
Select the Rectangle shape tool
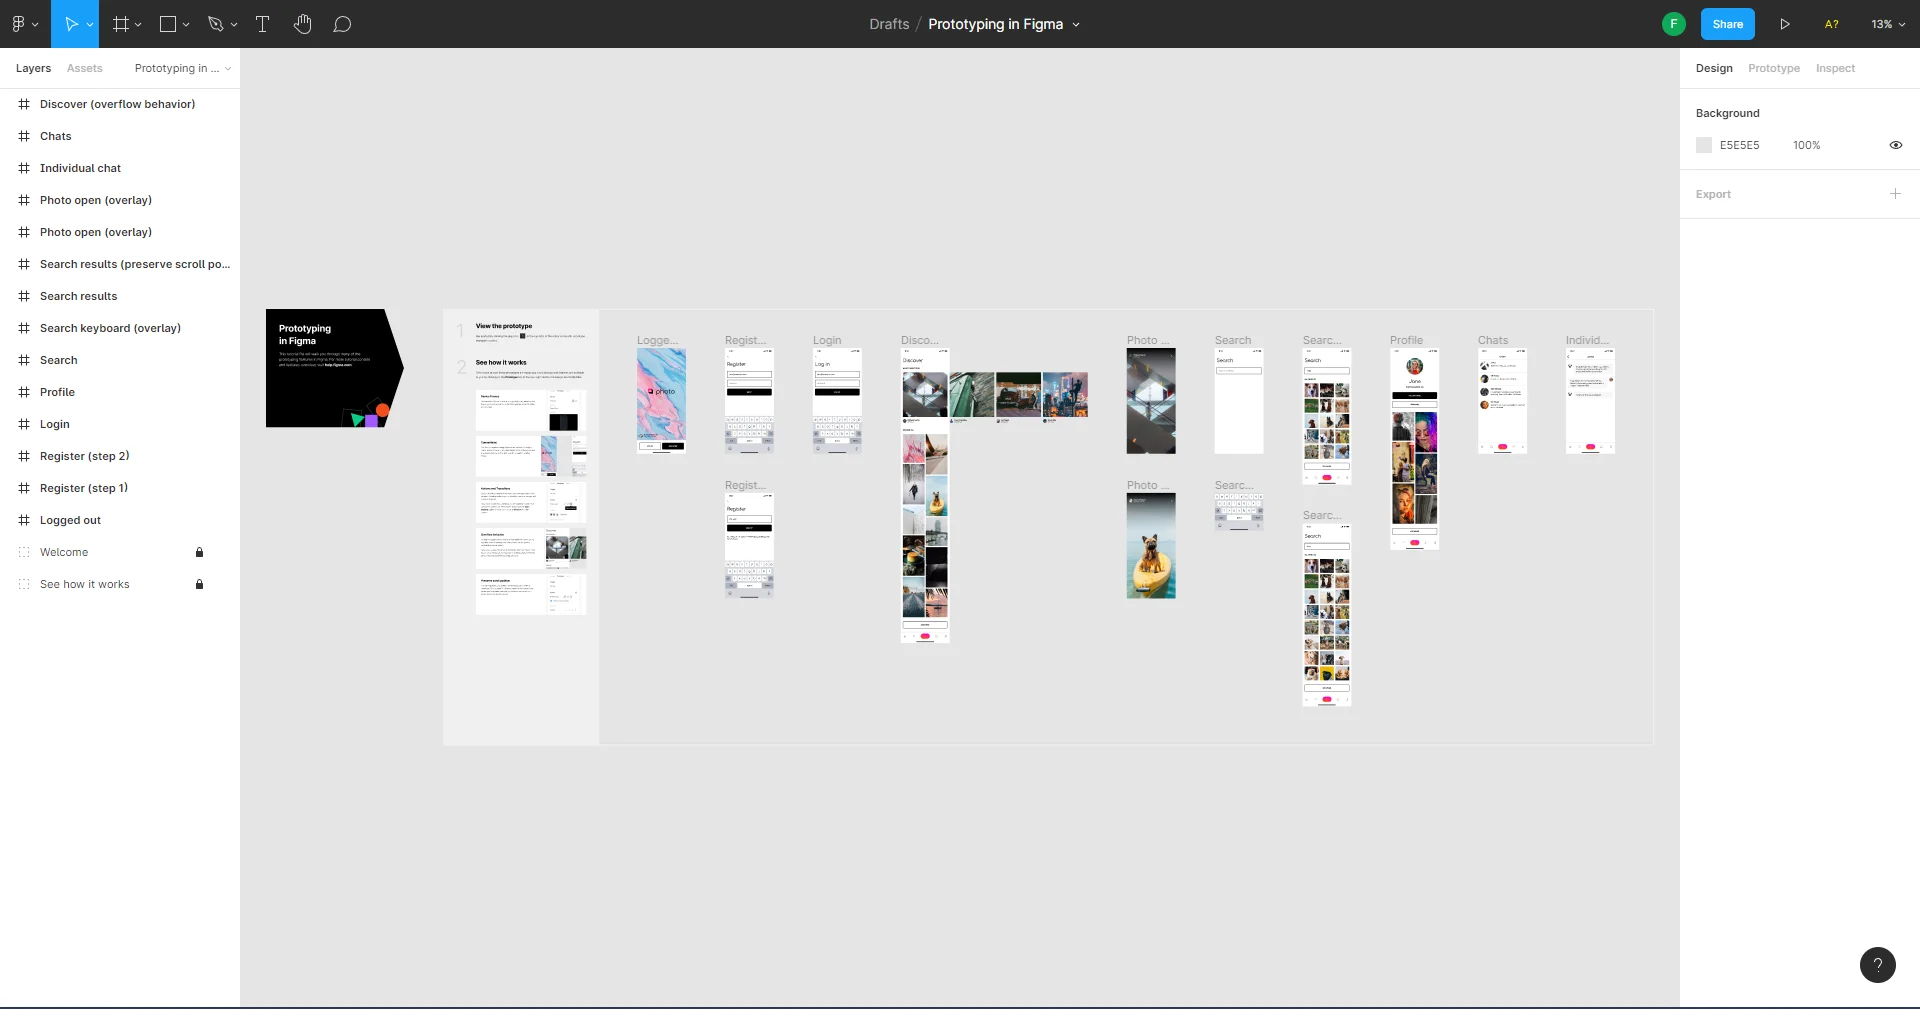tap(168, 24)
